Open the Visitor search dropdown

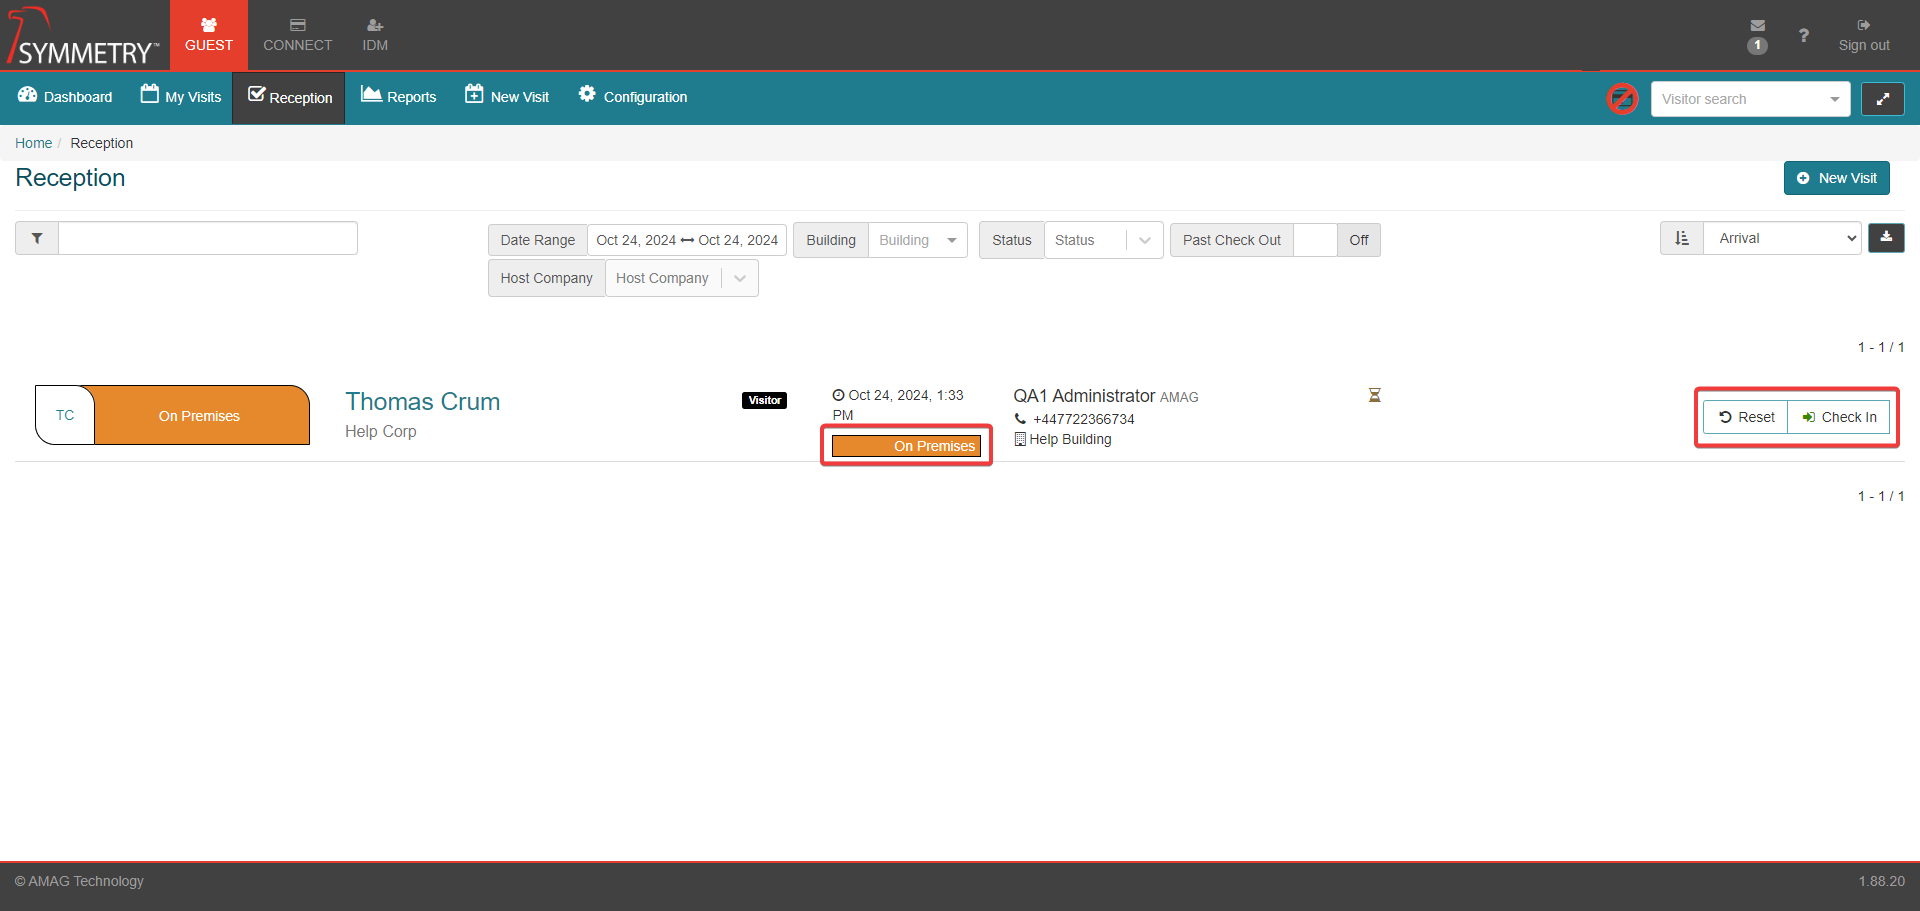(x=1750, y=99)
